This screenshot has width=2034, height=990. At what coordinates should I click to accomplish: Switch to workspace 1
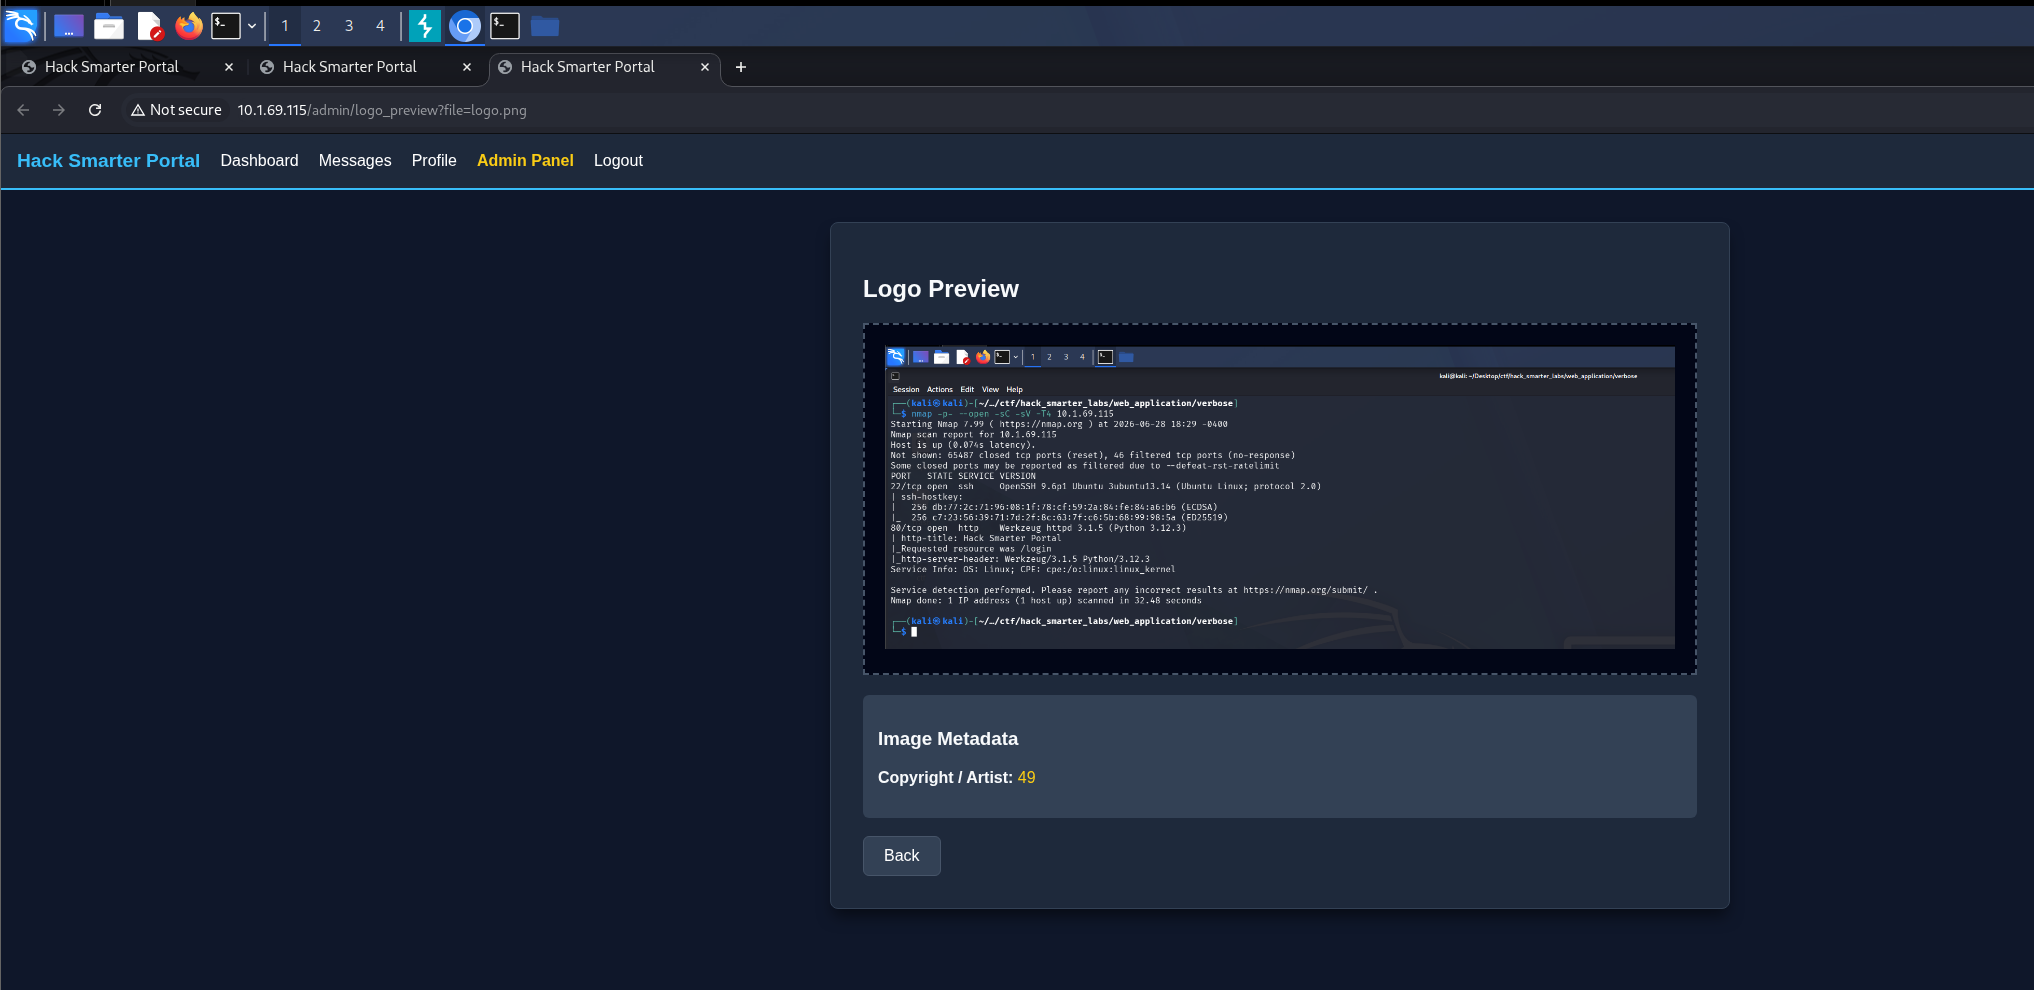pyautogui.click(x=285, y=26)
